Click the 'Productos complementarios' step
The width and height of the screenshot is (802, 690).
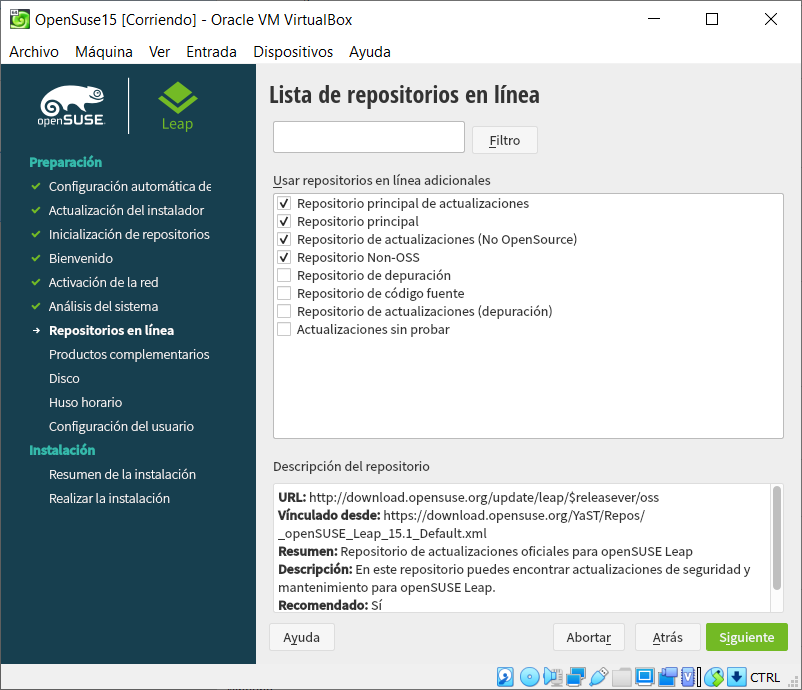129,354
